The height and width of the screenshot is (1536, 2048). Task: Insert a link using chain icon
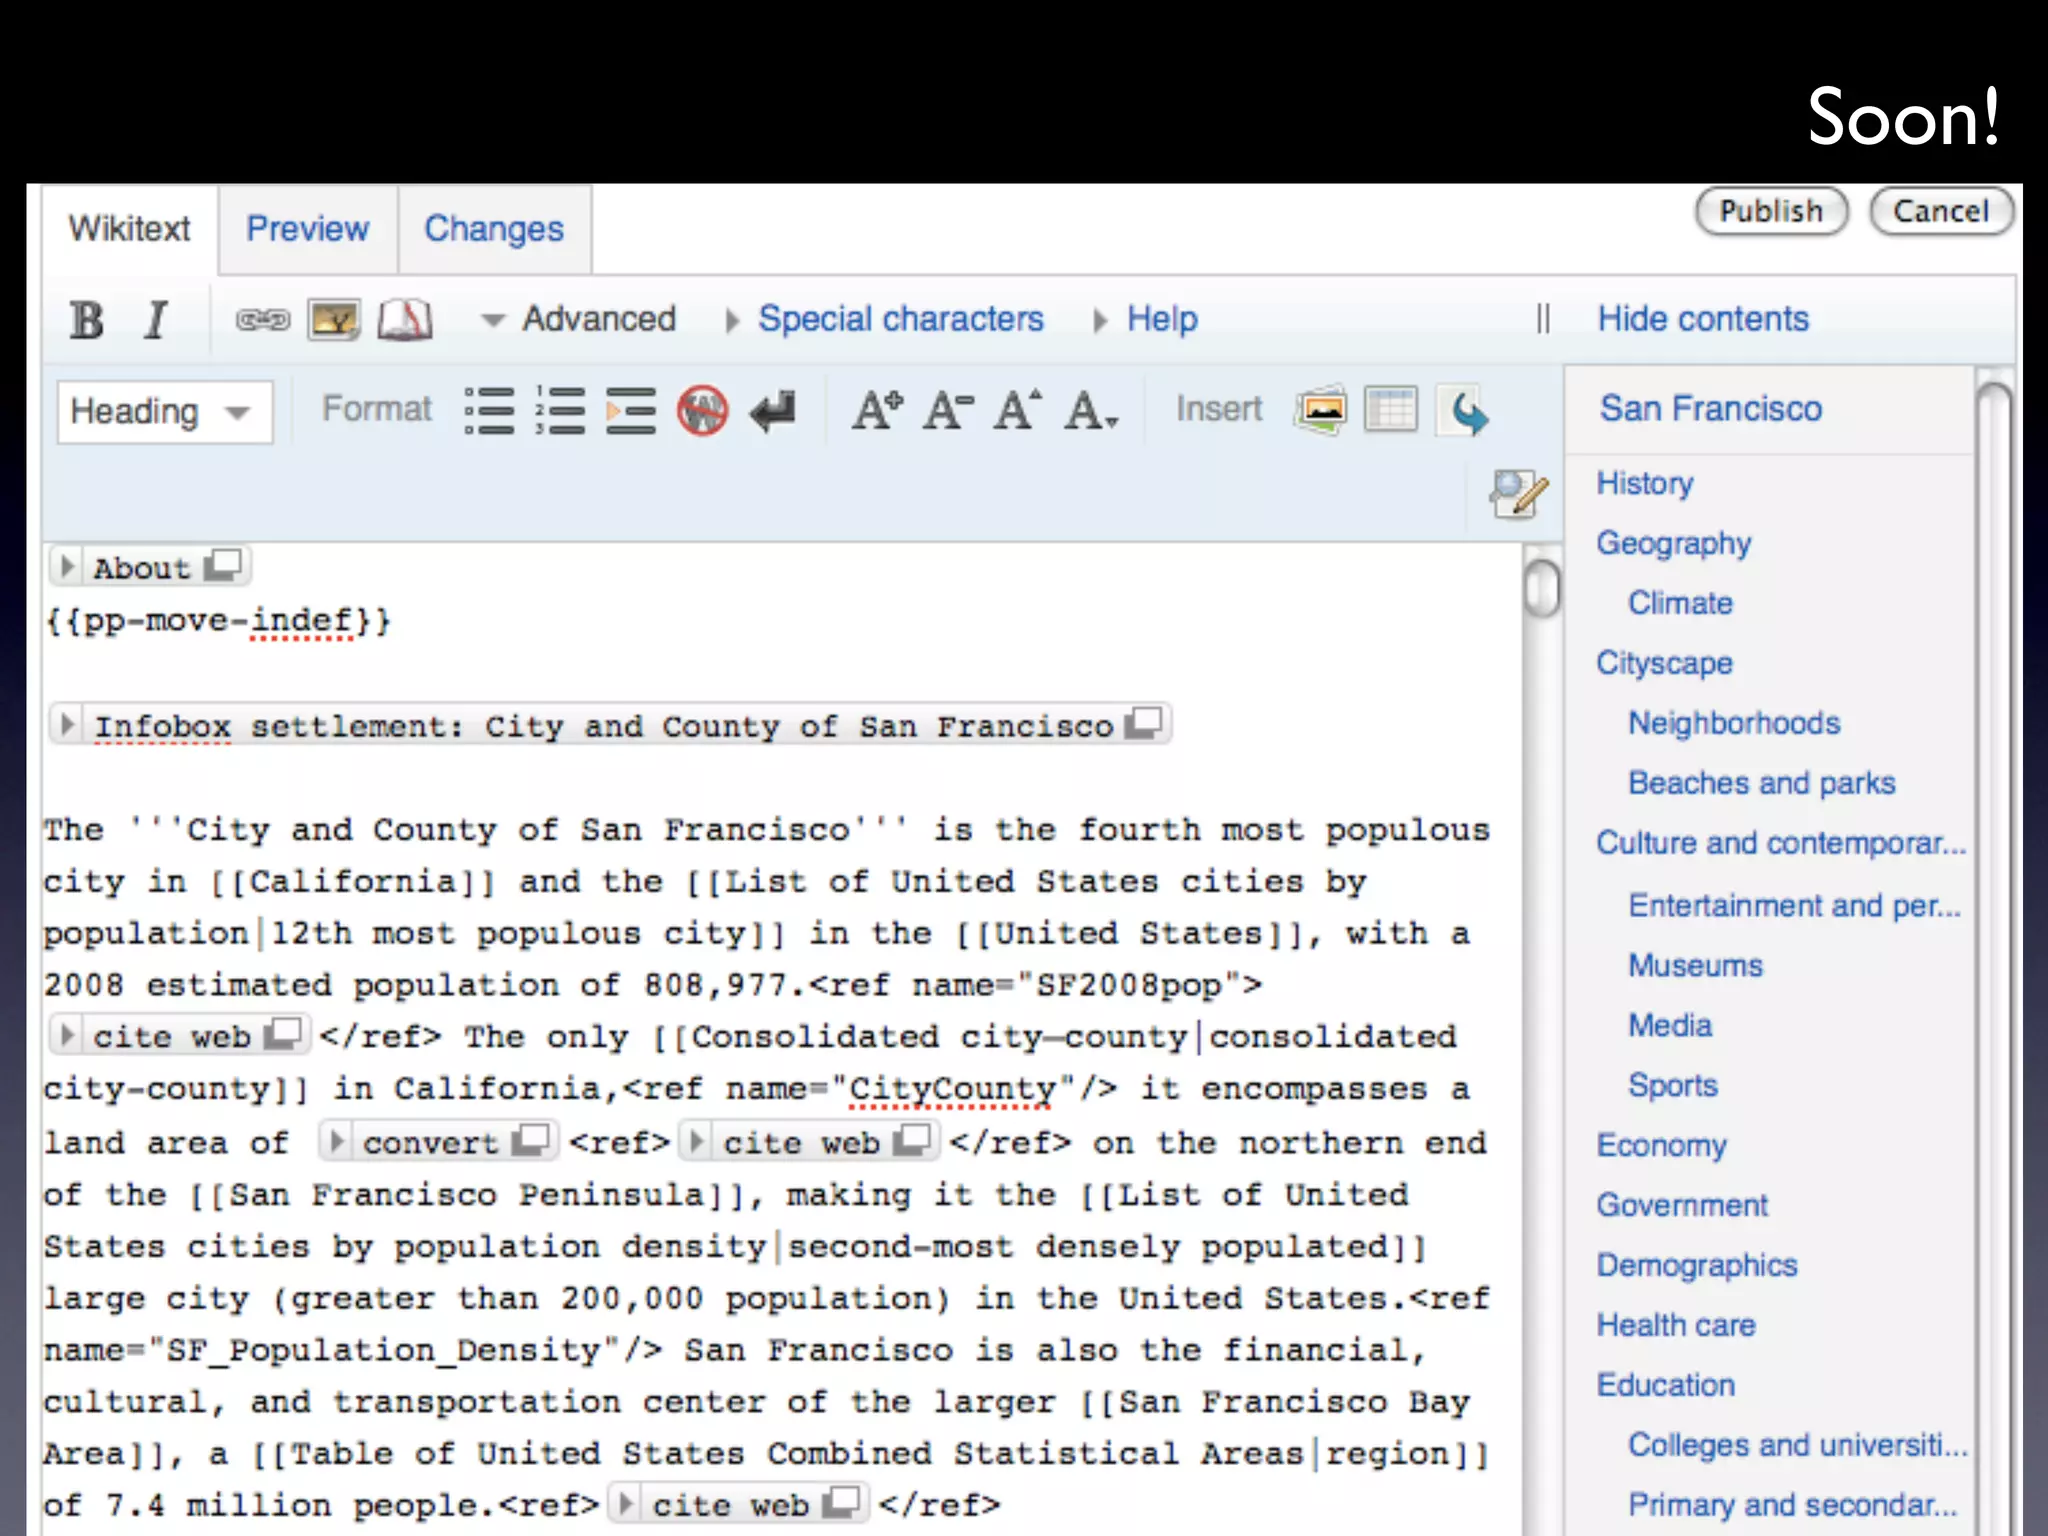coord(262,320)
